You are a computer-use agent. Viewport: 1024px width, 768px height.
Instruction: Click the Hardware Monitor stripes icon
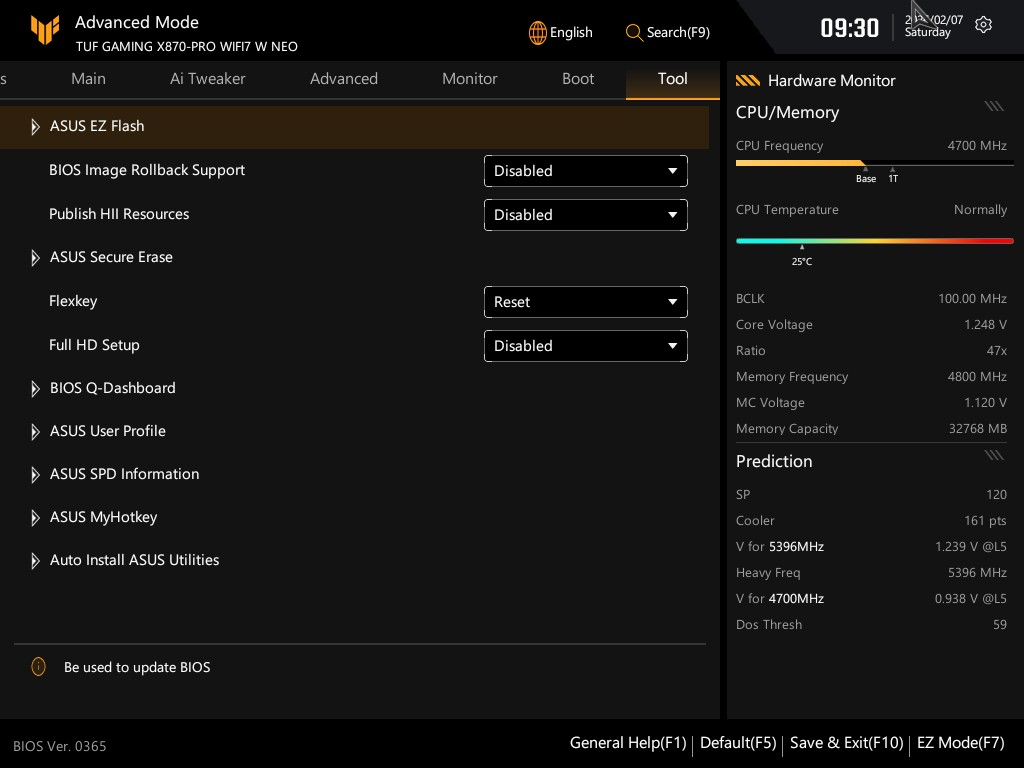click(747, 80)
